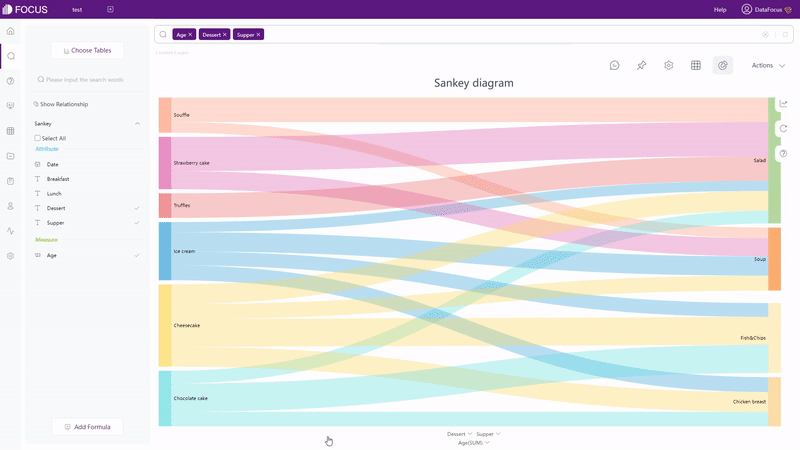Focus the main search bar

click(473, 35)
